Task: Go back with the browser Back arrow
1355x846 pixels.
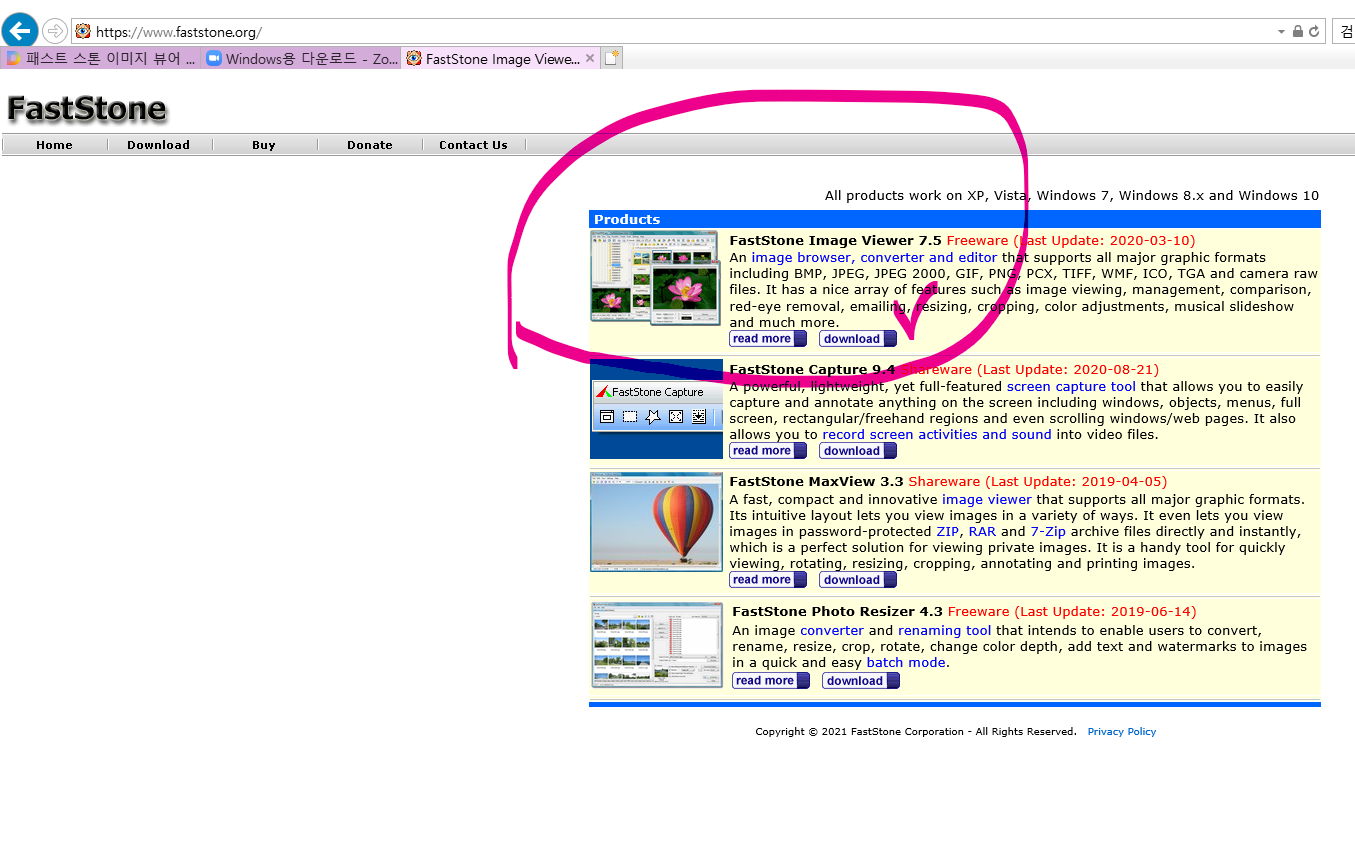Action: coord(20,30)
